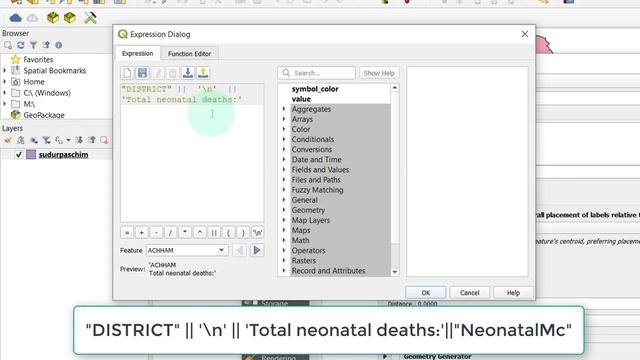Click Collapse All icon in Layers toolbar

[x=92, y=140]
